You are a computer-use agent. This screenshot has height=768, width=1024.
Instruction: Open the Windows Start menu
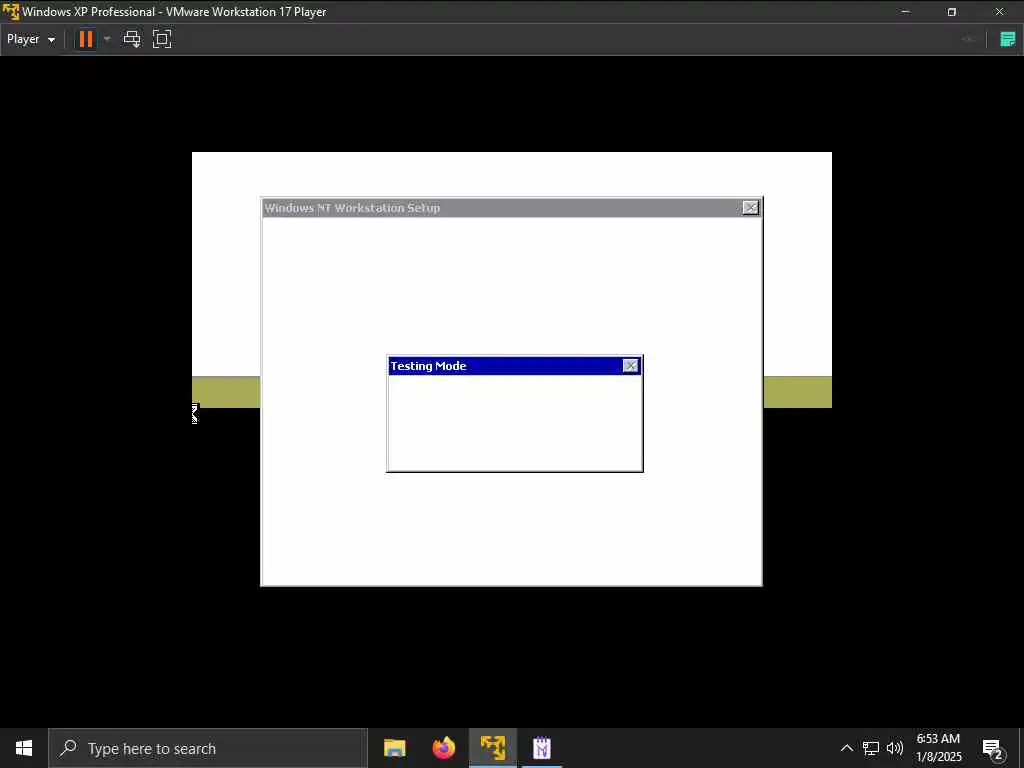click(24, 748)
